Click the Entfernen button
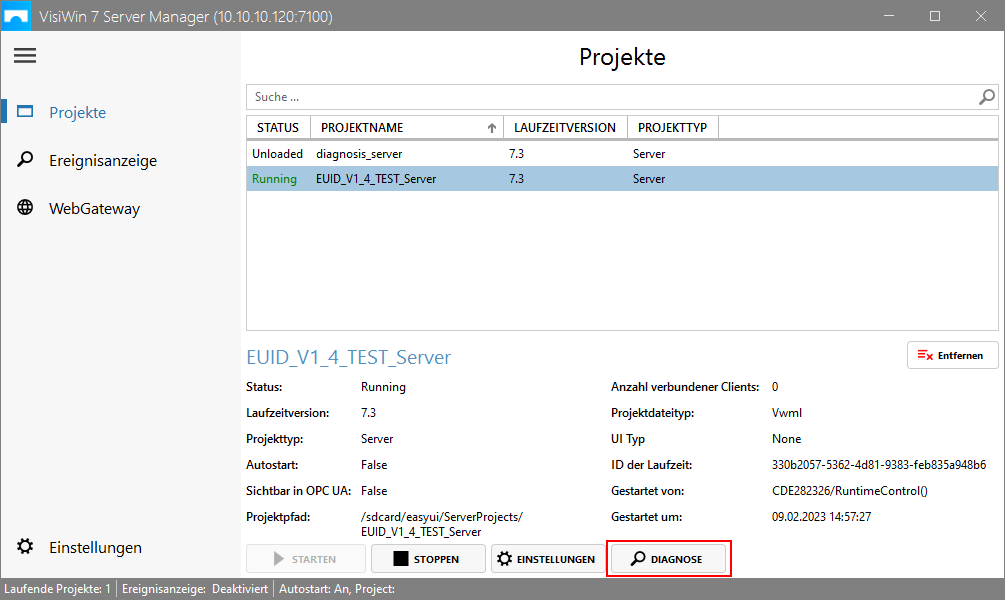This screenshot has height=600, width=1005. tap(952, 355)
